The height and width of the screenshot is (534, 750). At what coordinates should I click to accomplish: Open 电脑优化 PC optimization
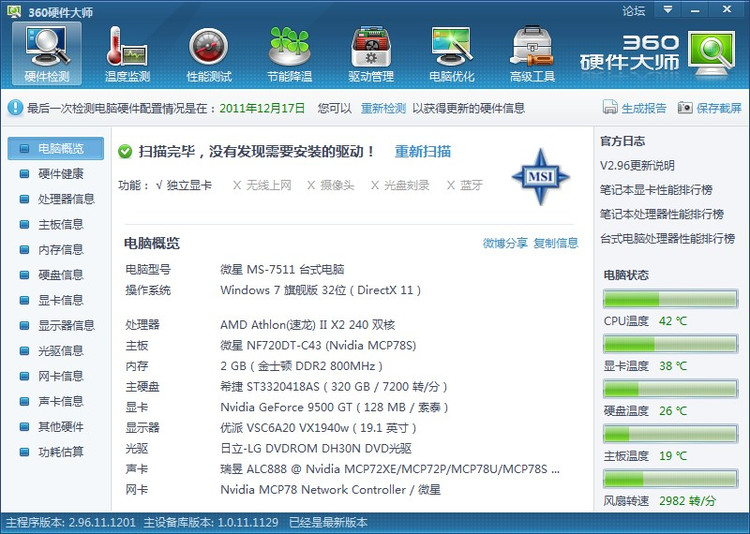coord(452,54)
